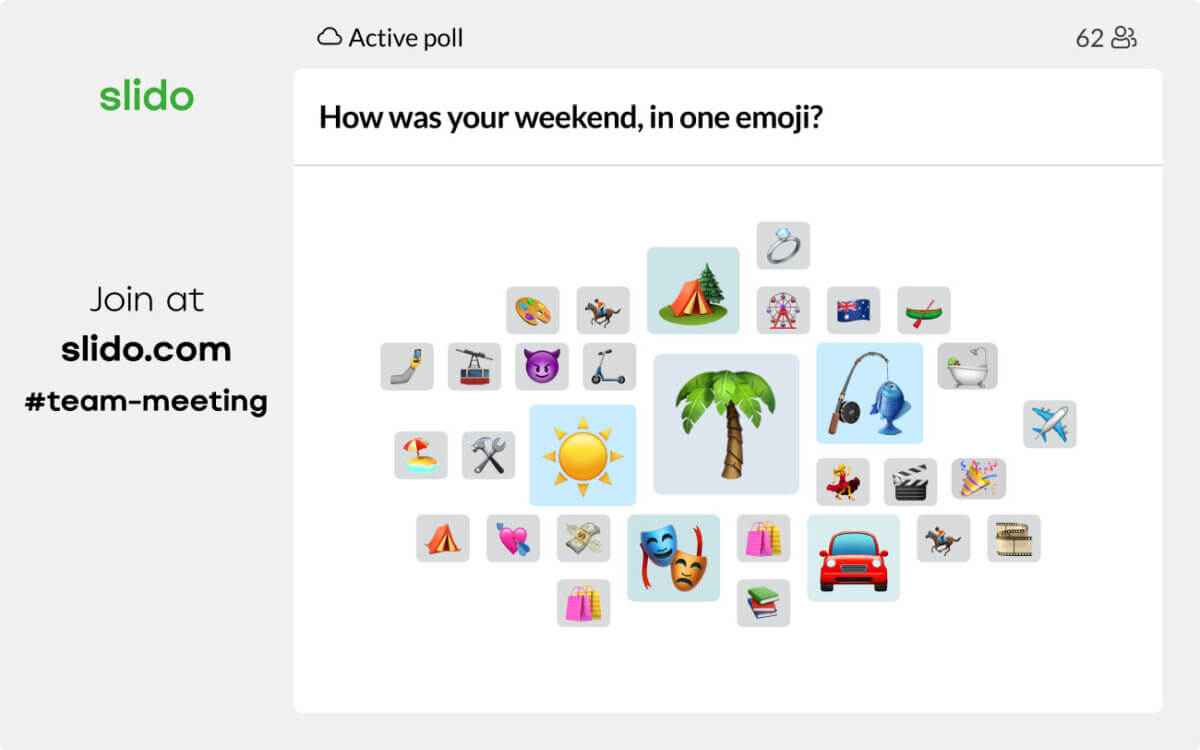Select the red car emoji tile
Screen dimensions: 1200x750
(x=853, y=558)
